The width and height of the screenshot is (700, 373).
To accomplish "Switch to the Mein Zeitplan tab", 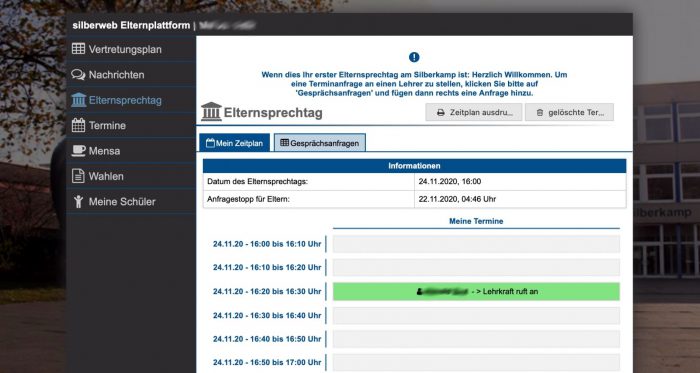I will [234, 143].
